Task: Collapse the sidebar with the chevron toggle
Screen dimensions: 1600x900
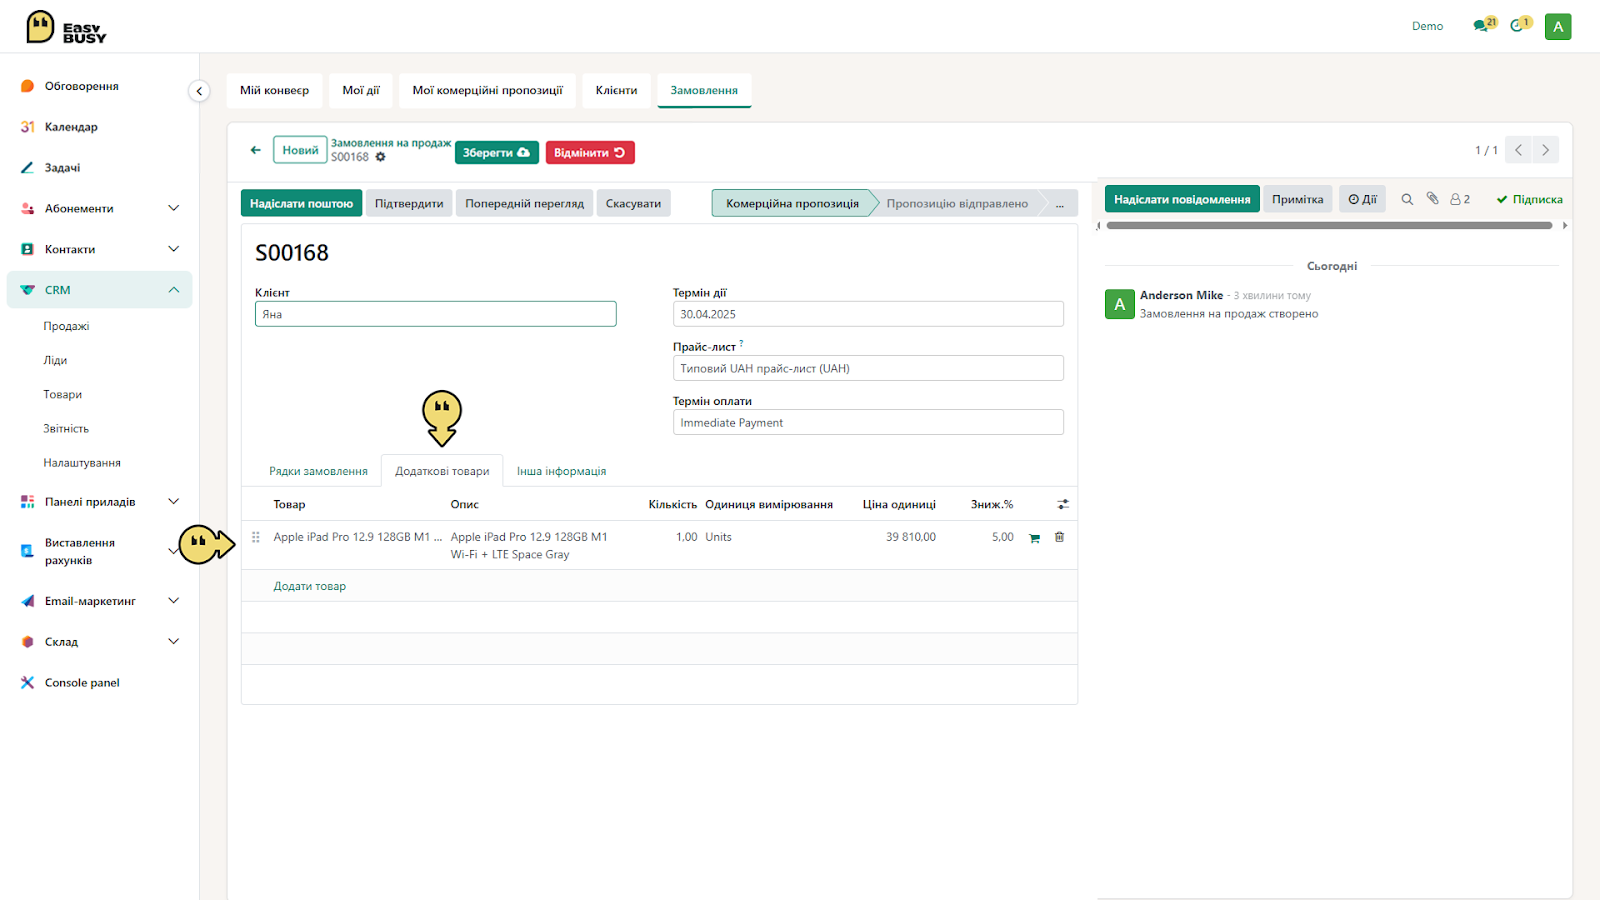Action: 199,91
